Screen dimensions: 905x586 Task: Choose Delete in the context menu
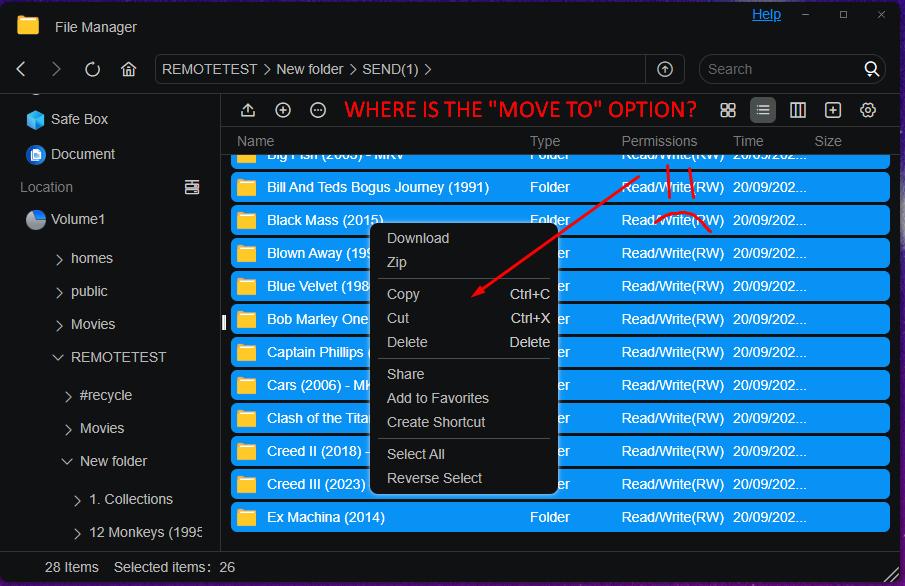tap(464, 342)
